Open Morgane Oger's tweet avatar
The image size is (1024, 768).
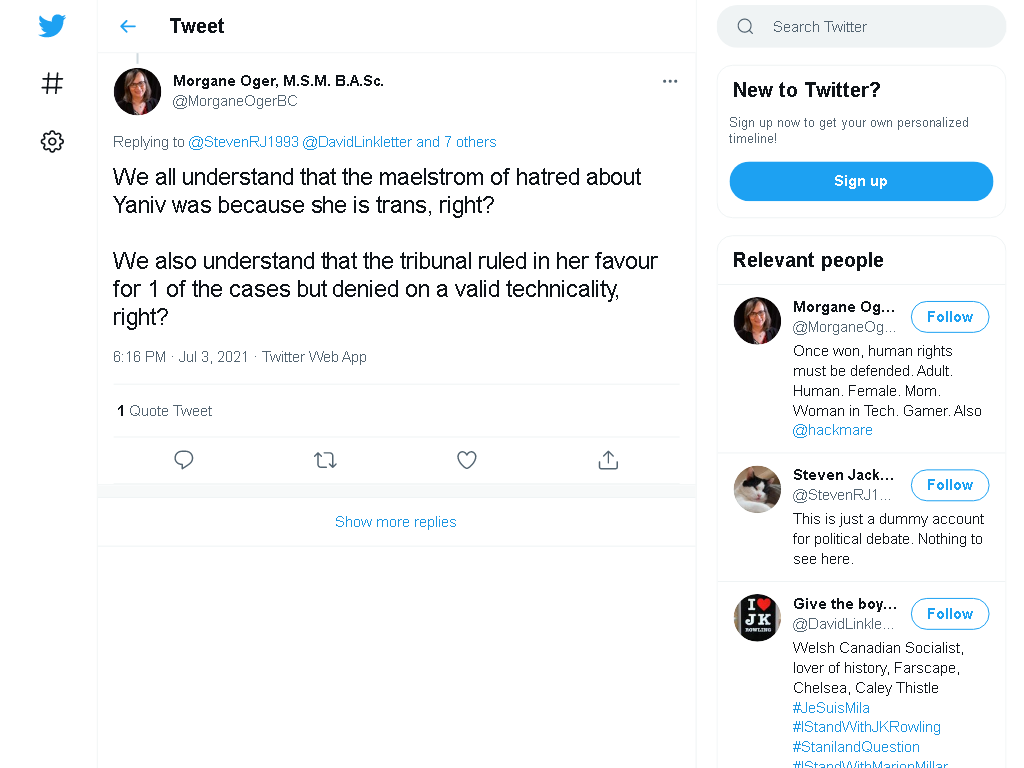coord(137,91)
